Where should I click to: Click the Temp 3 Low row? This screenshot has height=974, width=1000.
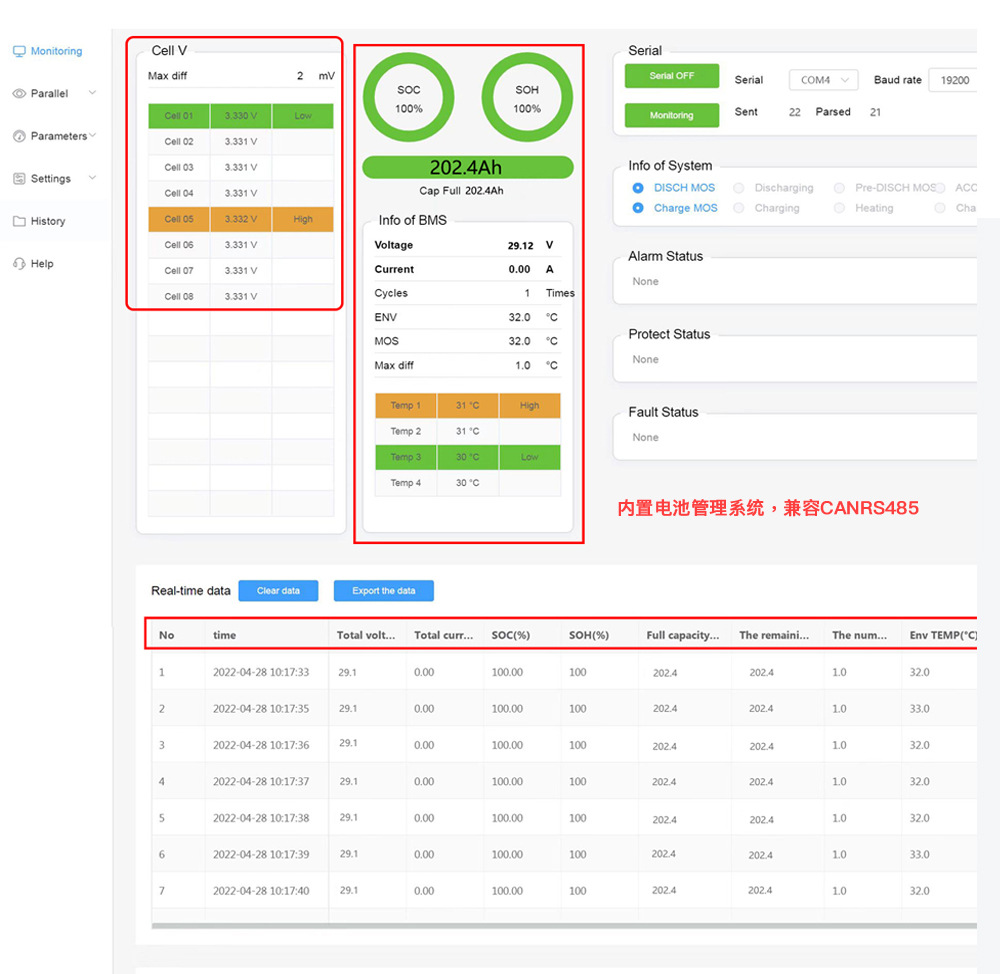(x=467, y=457)
